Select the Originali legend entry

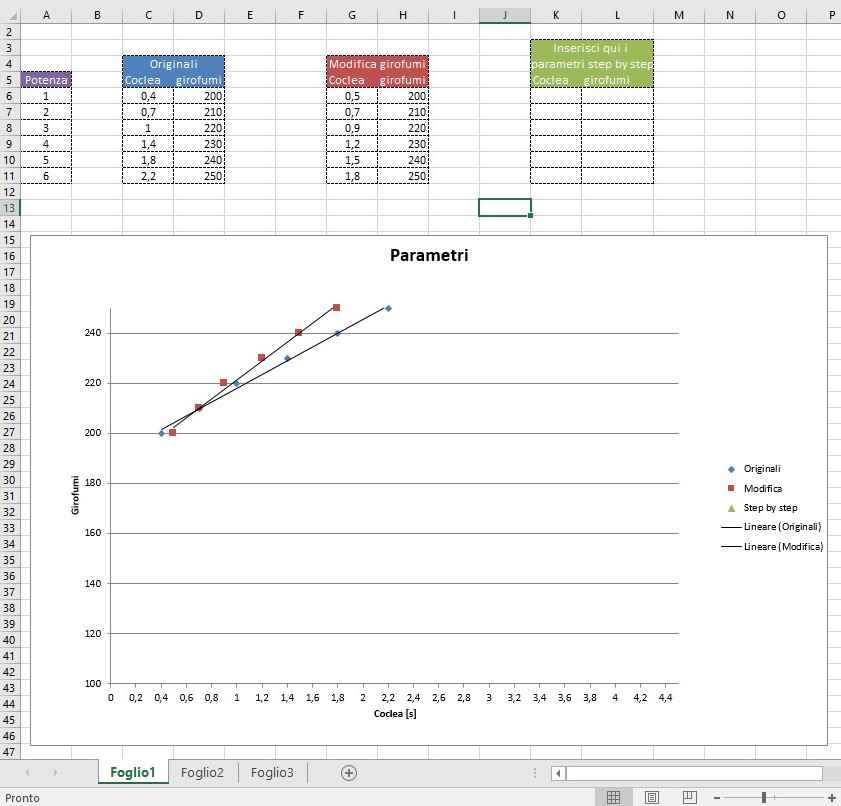754,469
